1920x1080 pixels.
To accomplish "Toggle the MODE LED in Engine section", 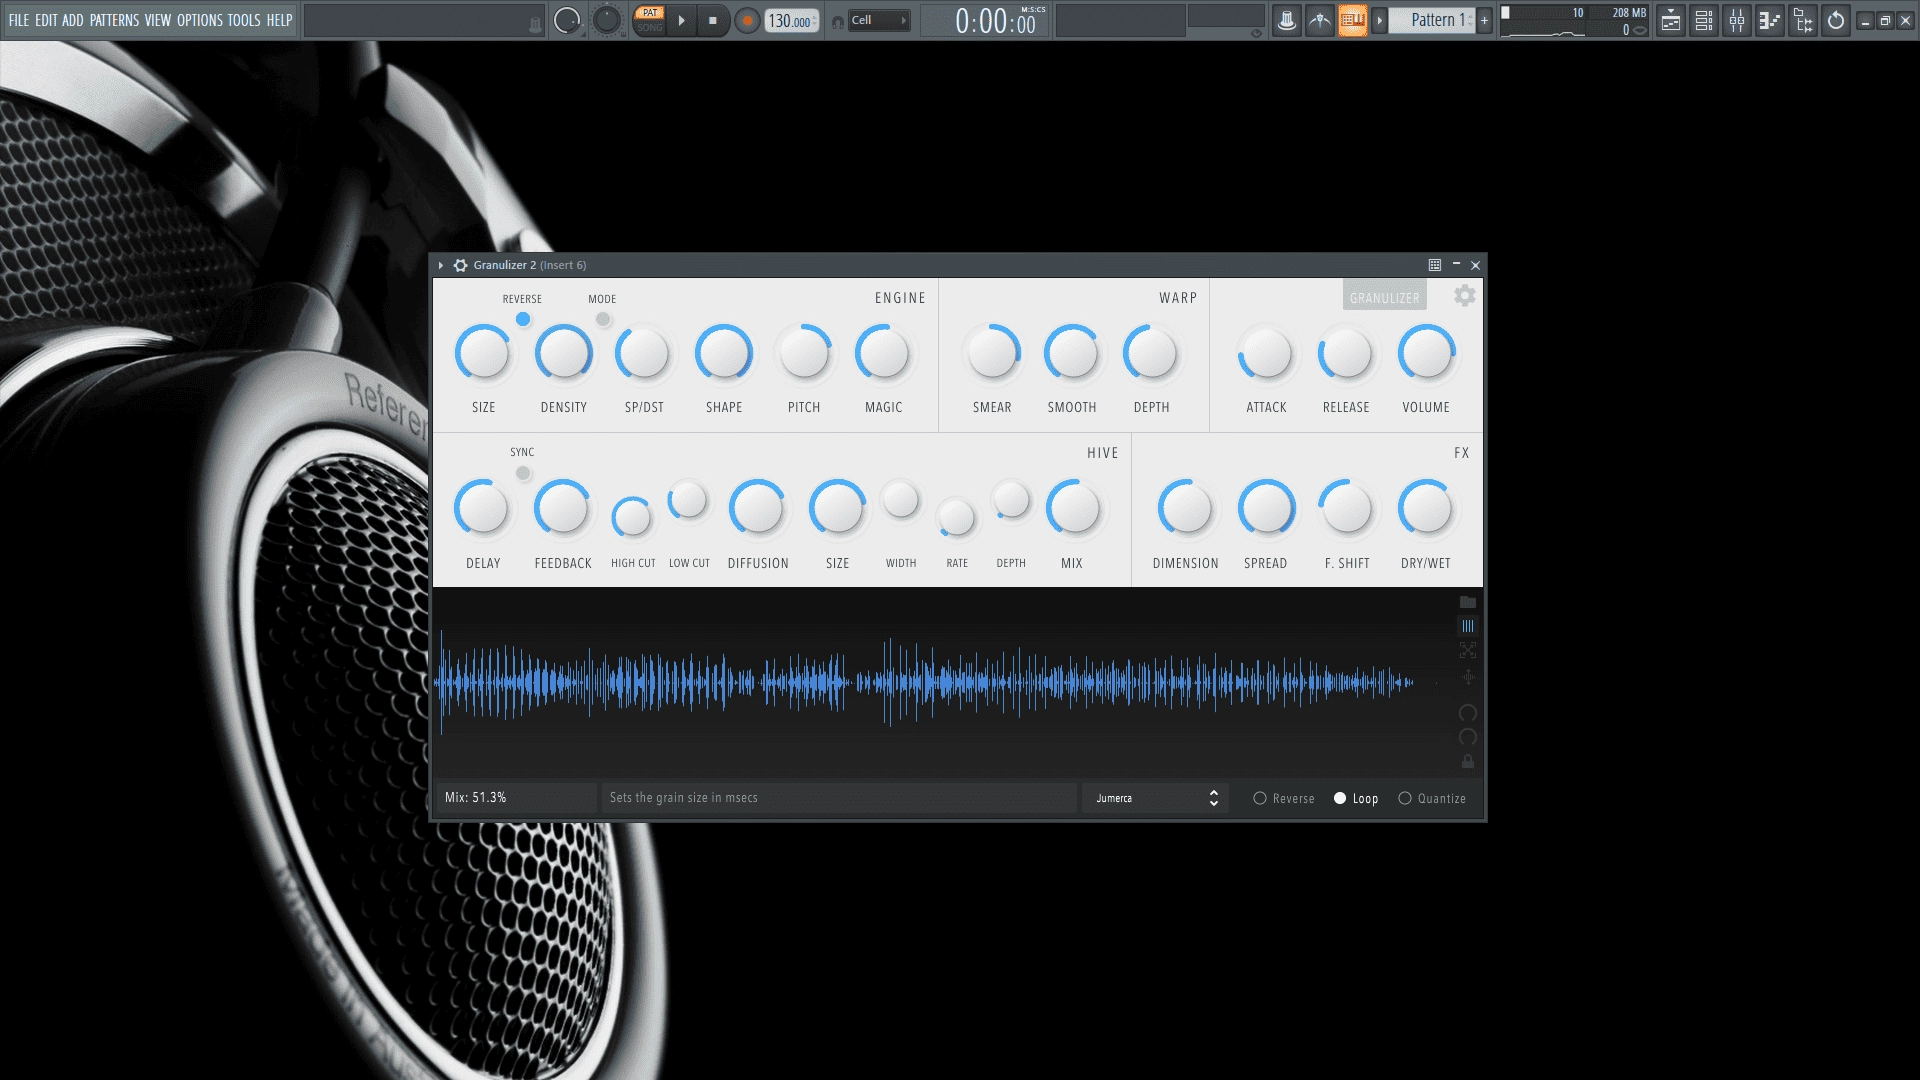I will [x=603, y=319].
